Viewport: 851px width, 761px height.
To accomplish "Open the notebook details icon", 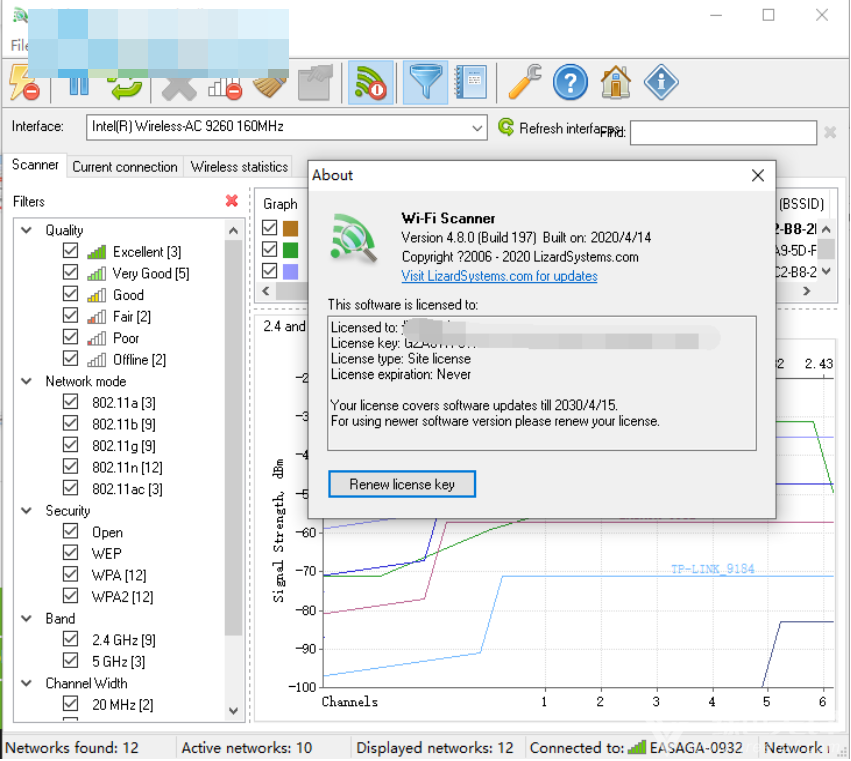I will [x=471, y=83].
